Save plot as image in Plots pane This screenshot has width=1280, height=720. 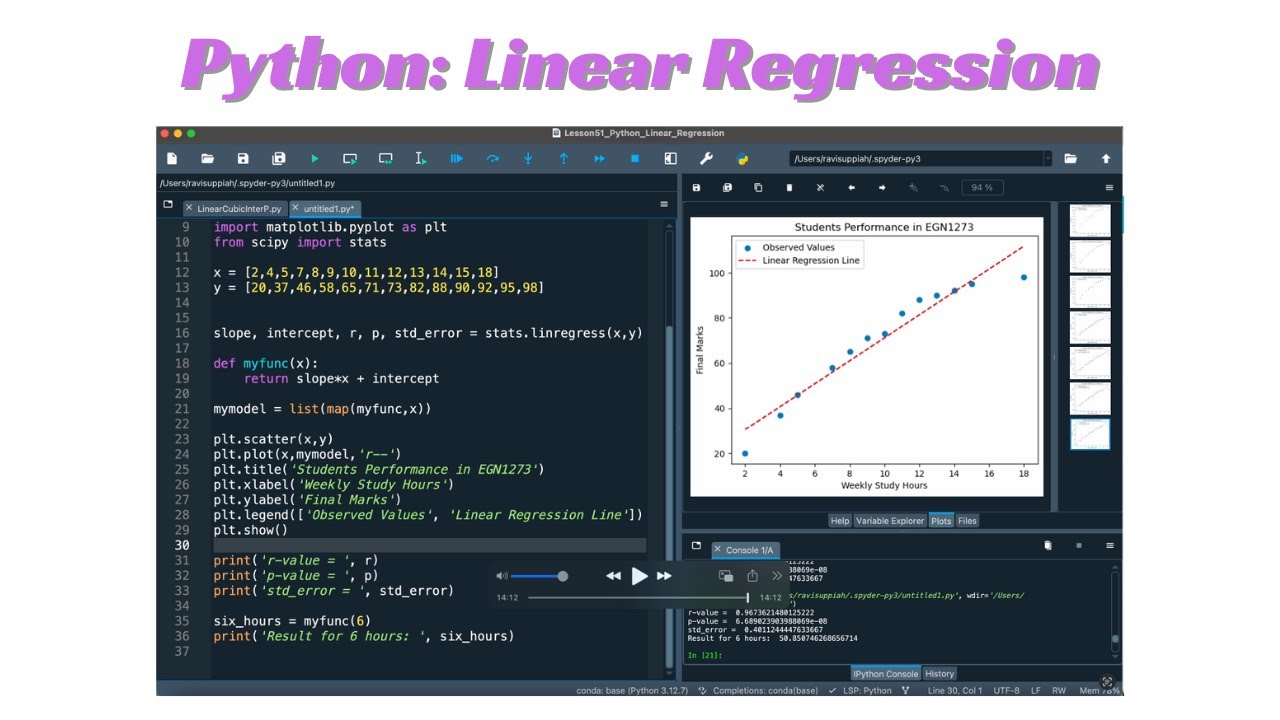pos(696,187)
